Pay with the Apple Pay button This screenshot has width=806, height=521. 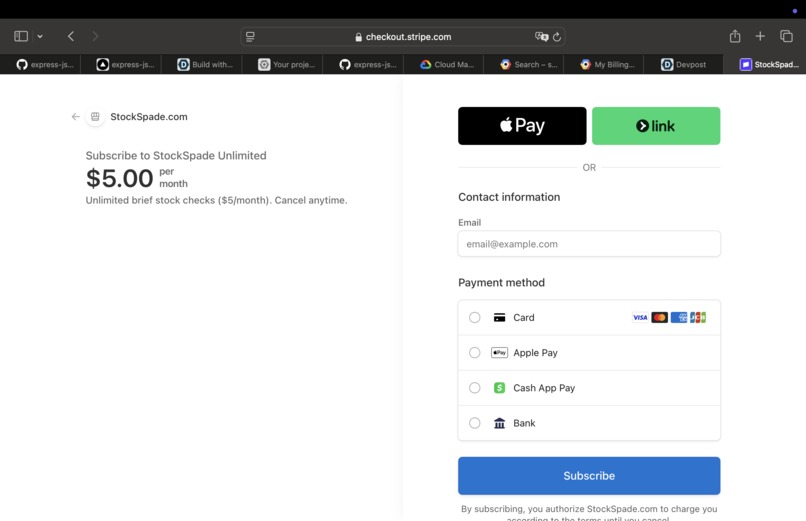(x=522, y=126)
